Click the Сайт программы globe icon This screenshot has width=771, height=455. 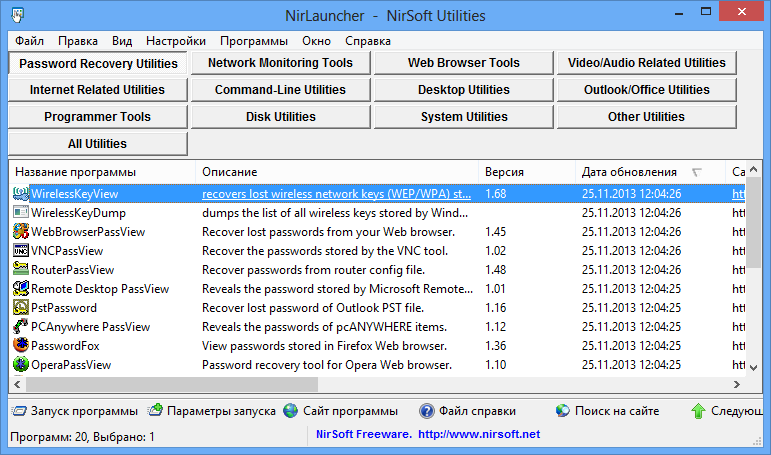click(x=291, y=411)
